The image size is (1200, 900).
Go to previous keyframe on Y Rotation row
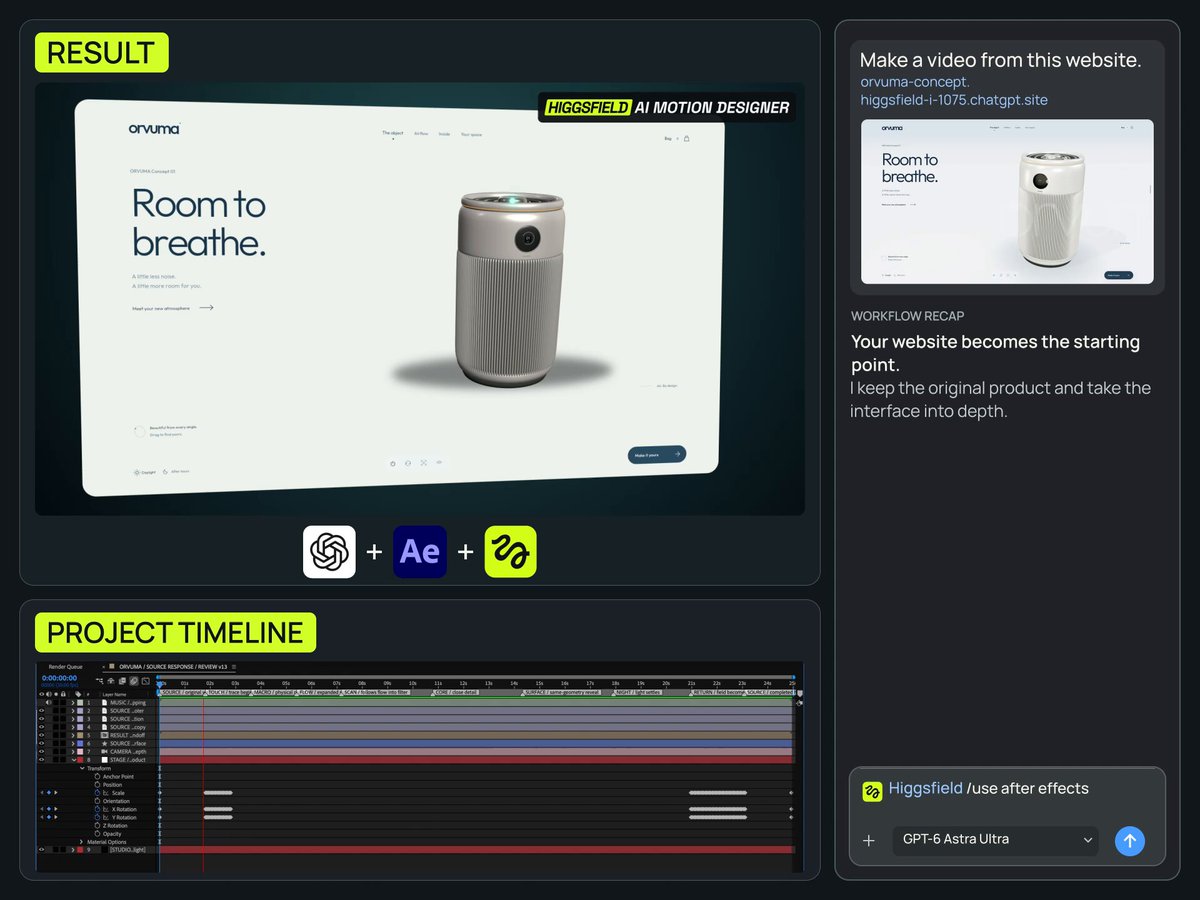(x=42, y=817)
